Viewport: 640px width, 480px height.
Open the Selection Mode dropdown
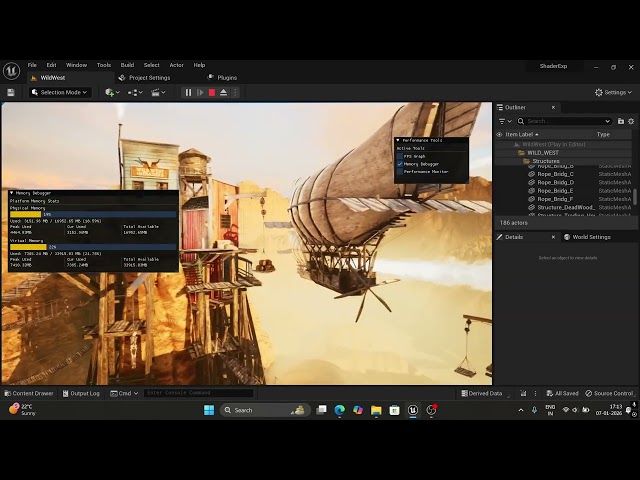point(60,93)
